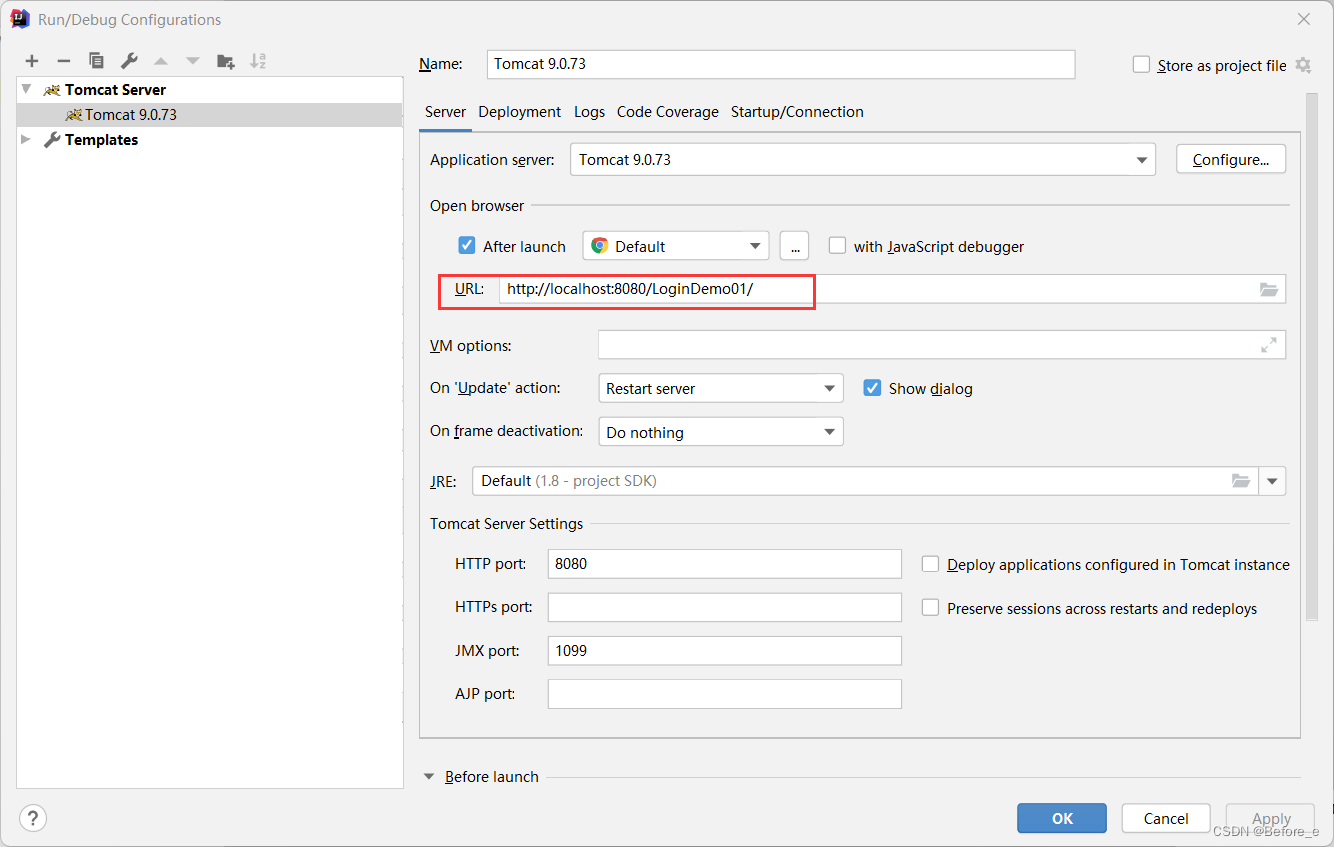
Task: Enable with JavaScript debugger
Action: tap(837, 246)
